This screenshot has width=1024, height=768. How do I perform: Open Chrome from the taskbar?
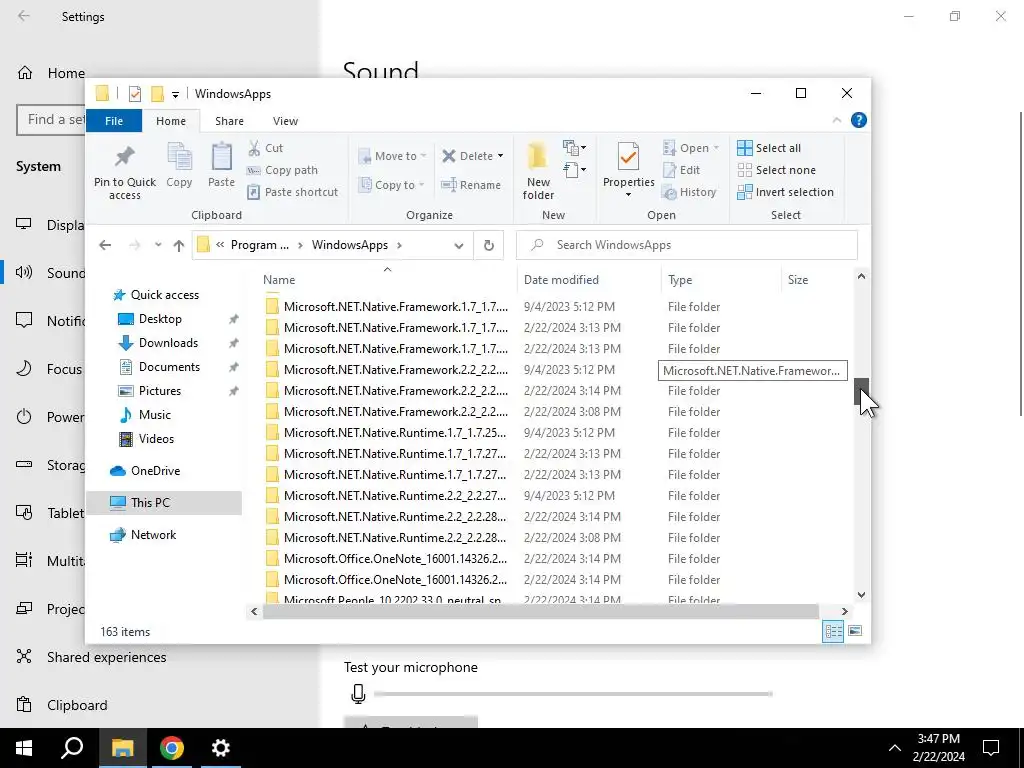point(172,748)
